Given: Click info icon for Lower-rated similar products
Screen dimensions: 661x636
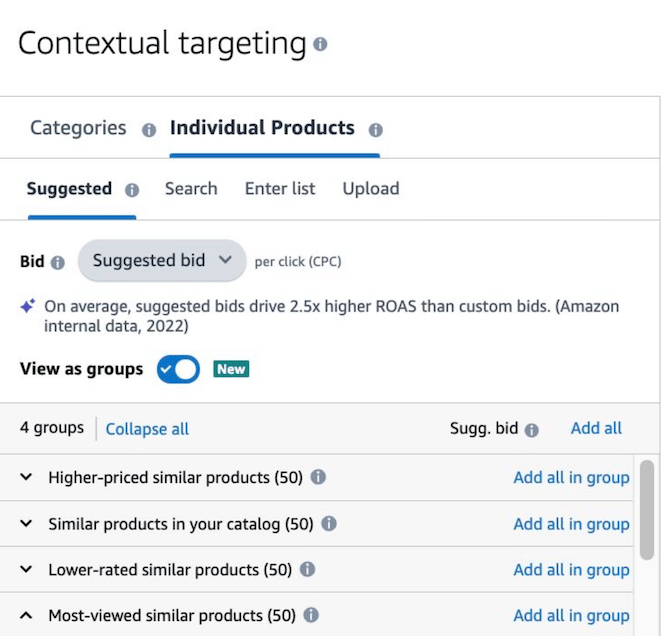Looking at the screenshot, I should pyautogui.click(x=307, y=569).
